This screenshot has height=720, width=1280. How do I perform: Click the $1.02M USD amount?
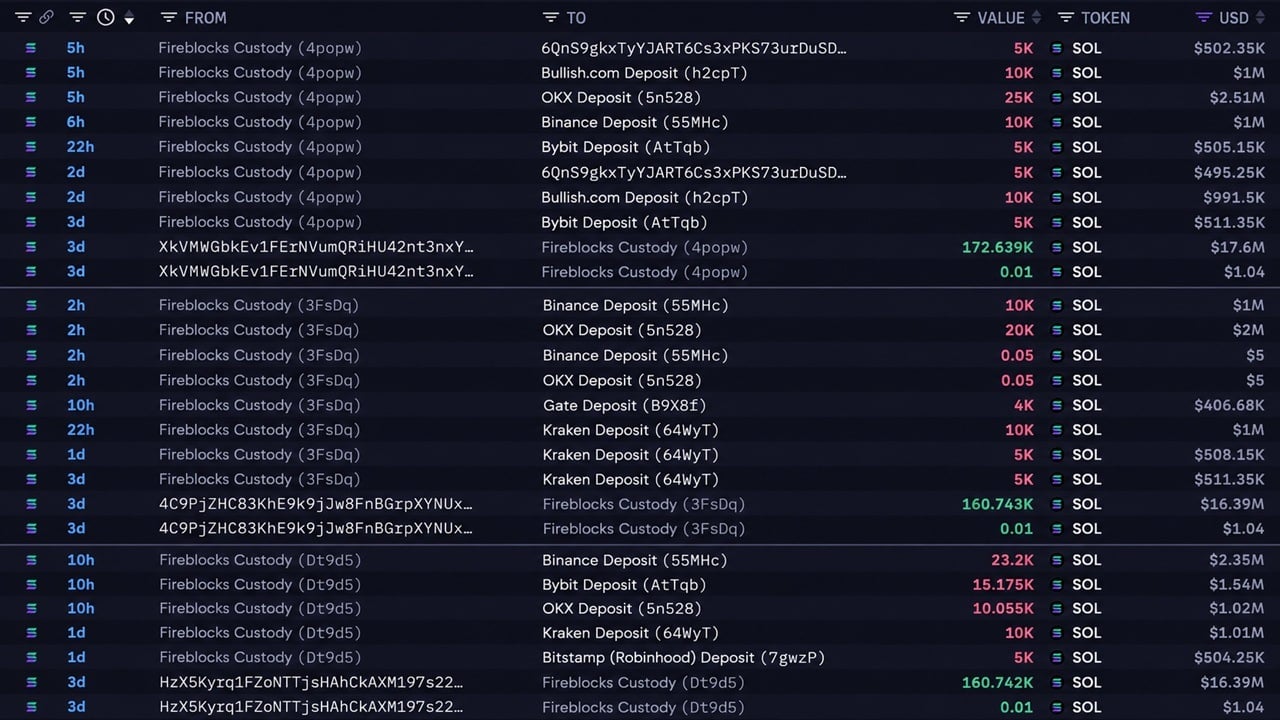[1237, 608]
